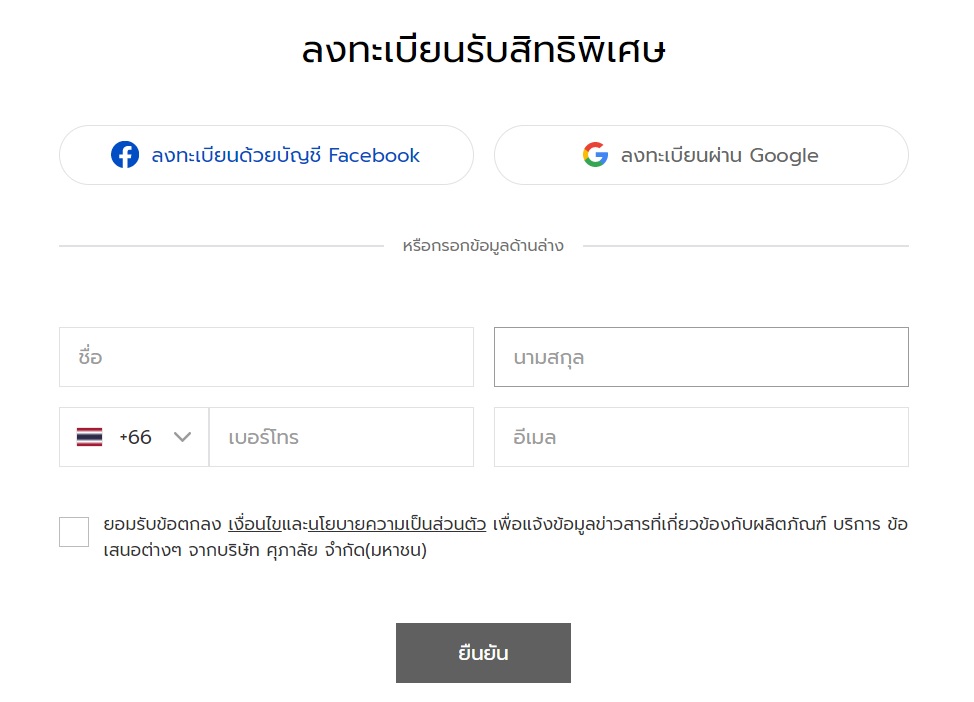Tick the accept terms checkbox
This screenshot has width=974, height=702.
point(74,532)
